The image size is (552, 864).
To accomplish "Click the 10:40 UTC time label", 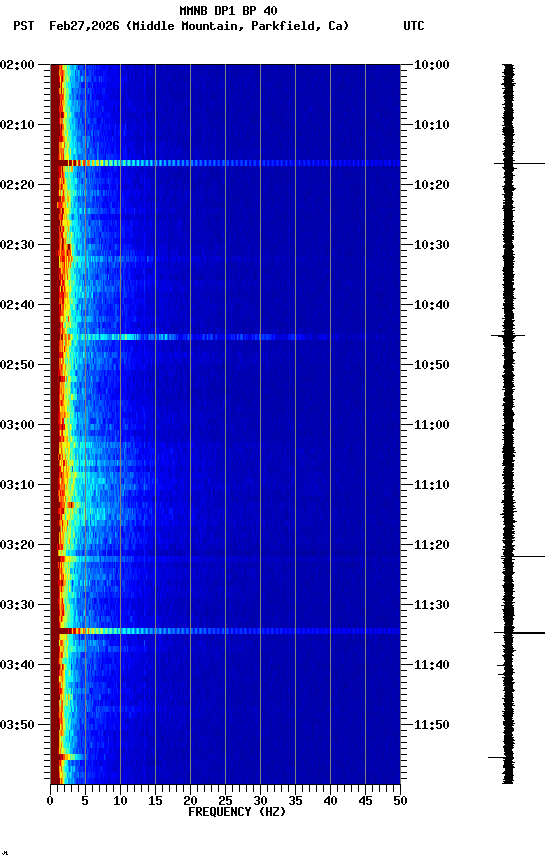I will (x=431, y=305).
